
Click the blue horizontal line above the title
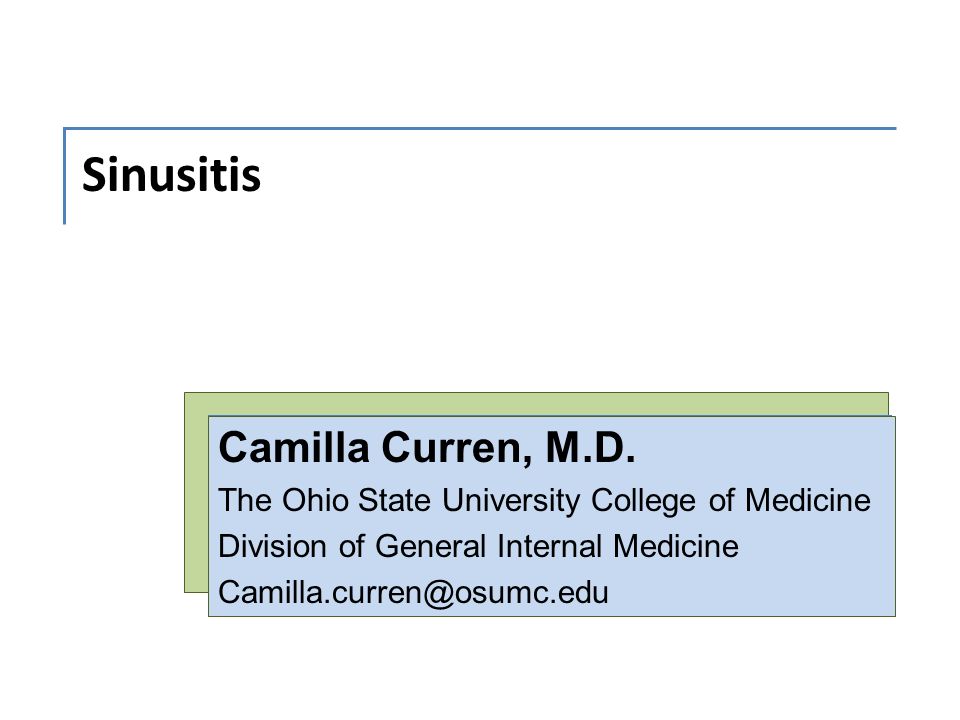pyautogui.click(x=480, y=129)
